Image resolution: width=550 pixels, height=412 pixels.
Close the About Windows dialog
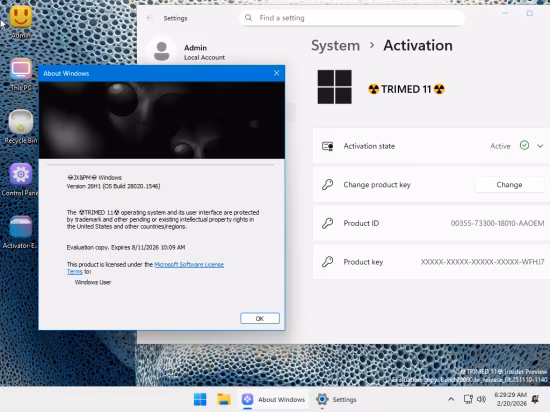point(276,73)
